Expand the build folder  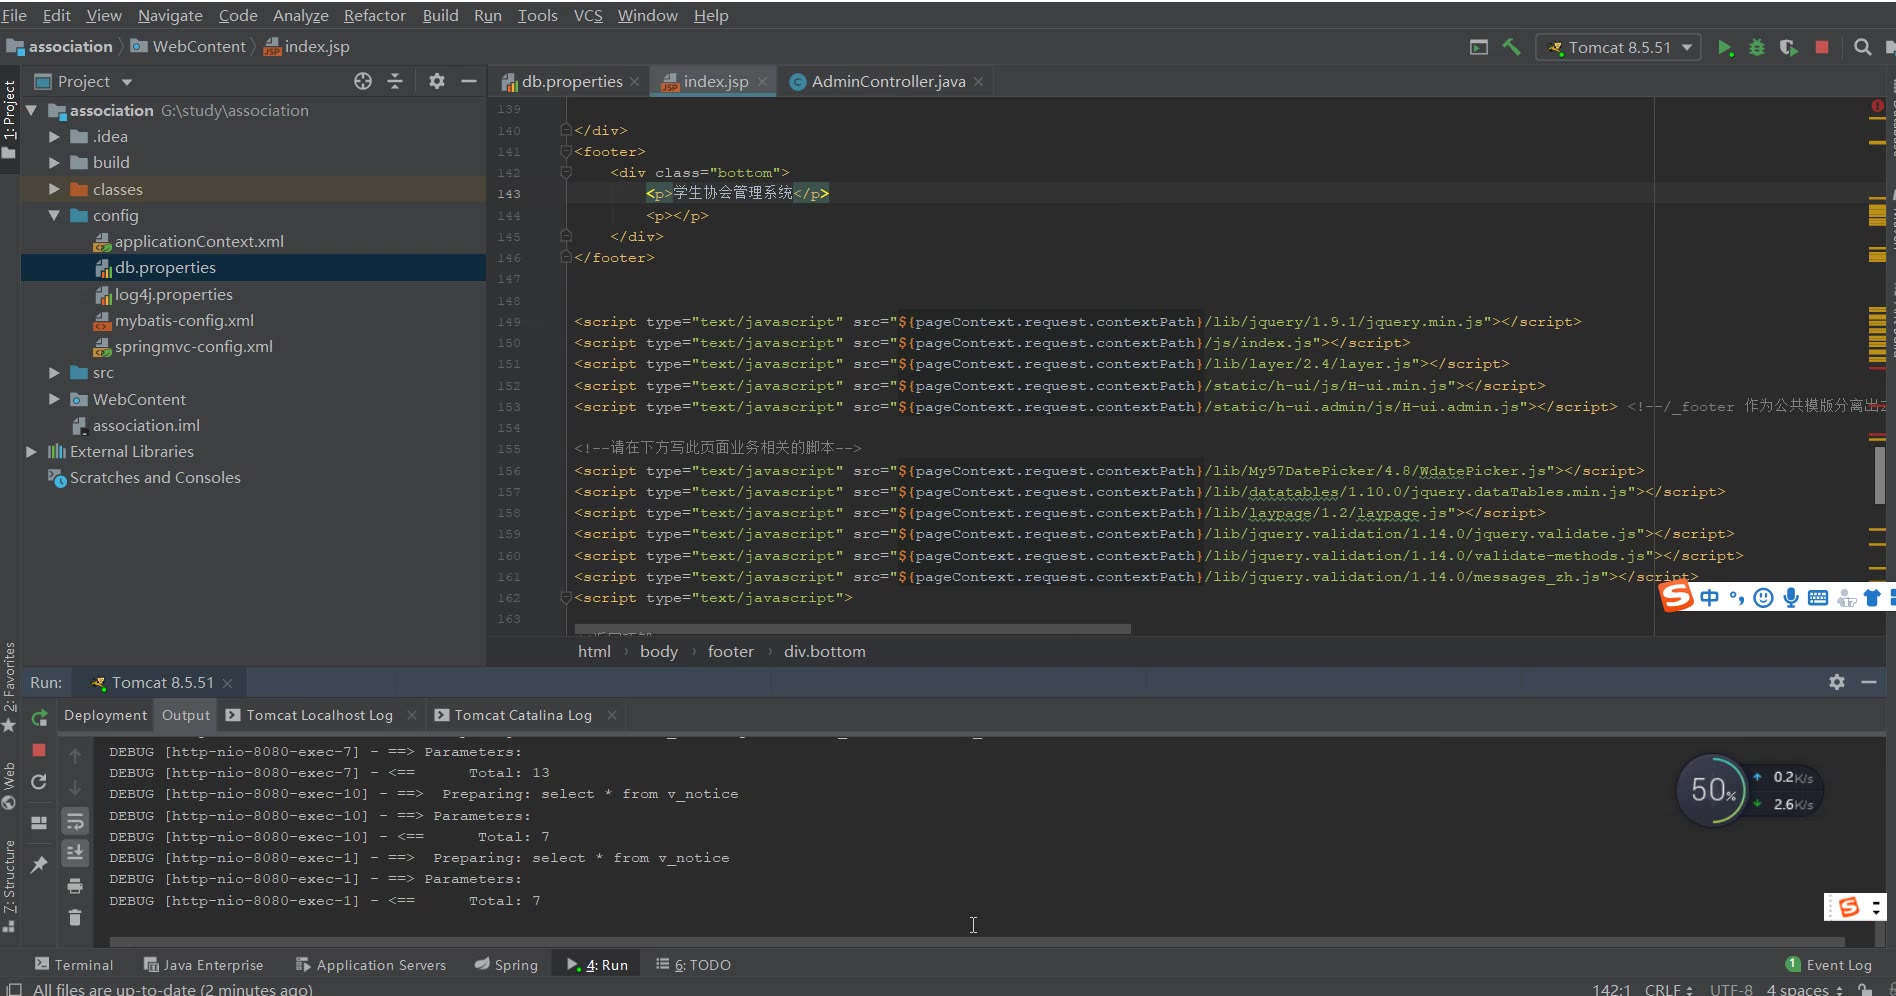[55, 162]
